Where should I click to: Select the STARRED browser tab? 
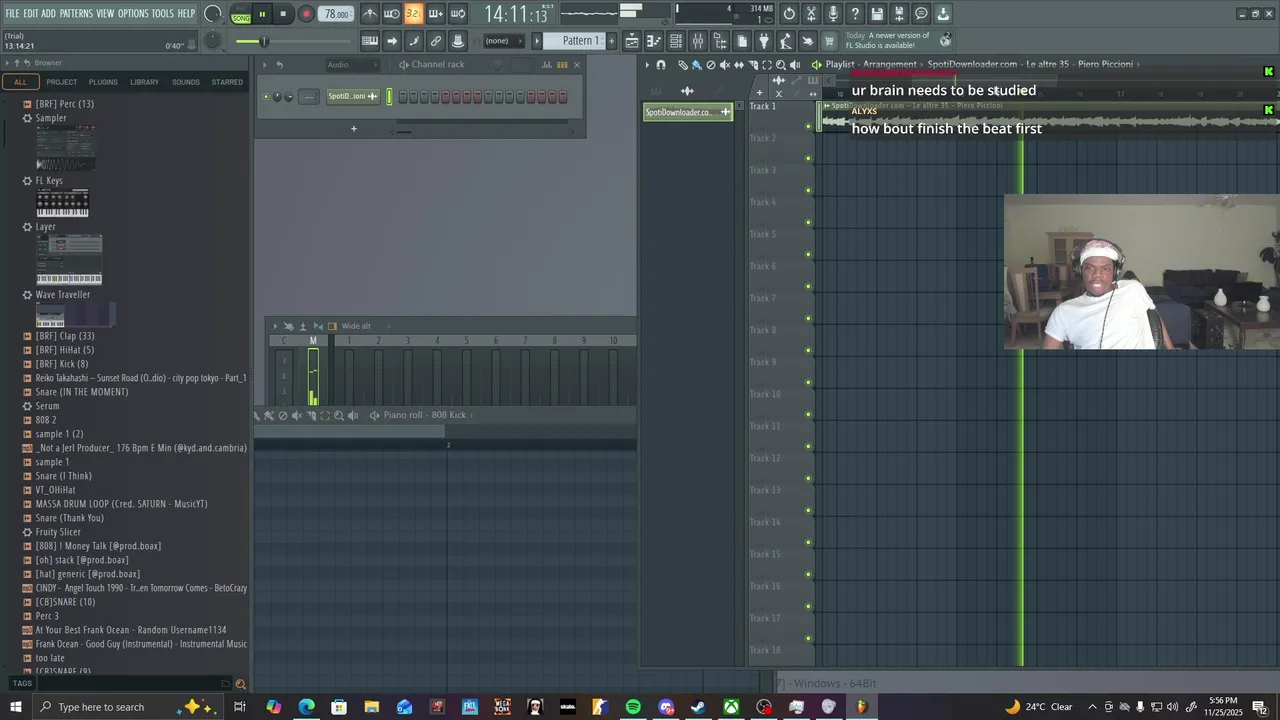(x=227, y=82)
